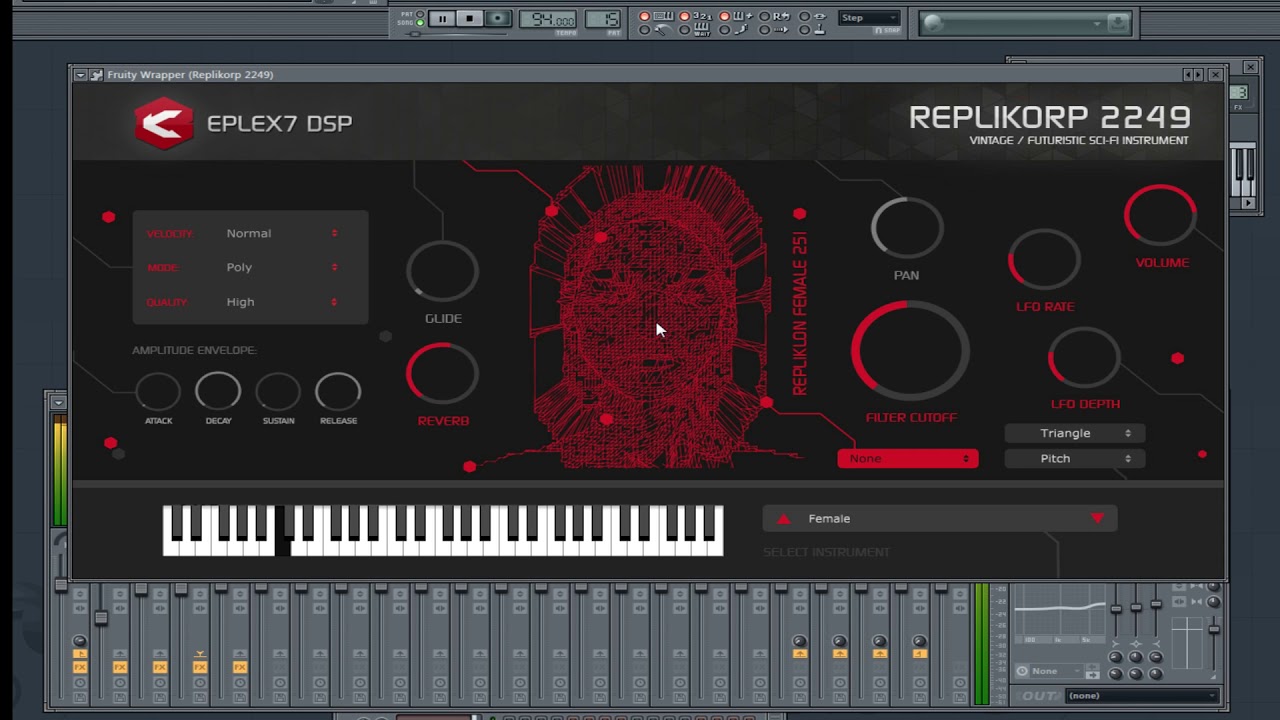Pause playback with the transport pause button

click(442, 18)
